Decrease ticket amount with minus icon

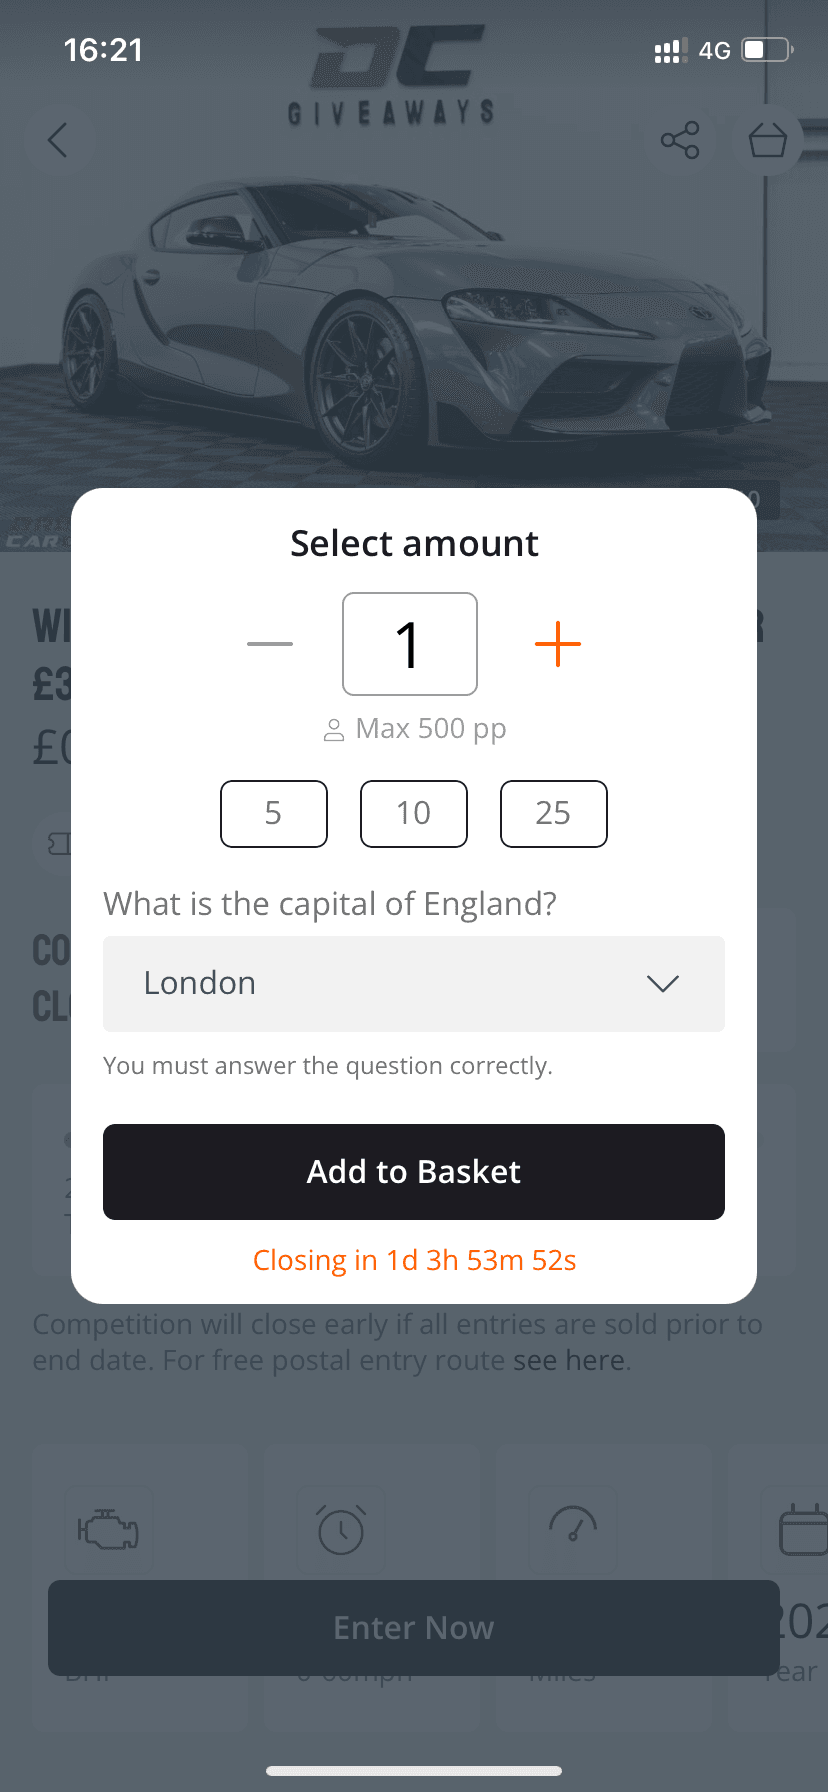270,644
